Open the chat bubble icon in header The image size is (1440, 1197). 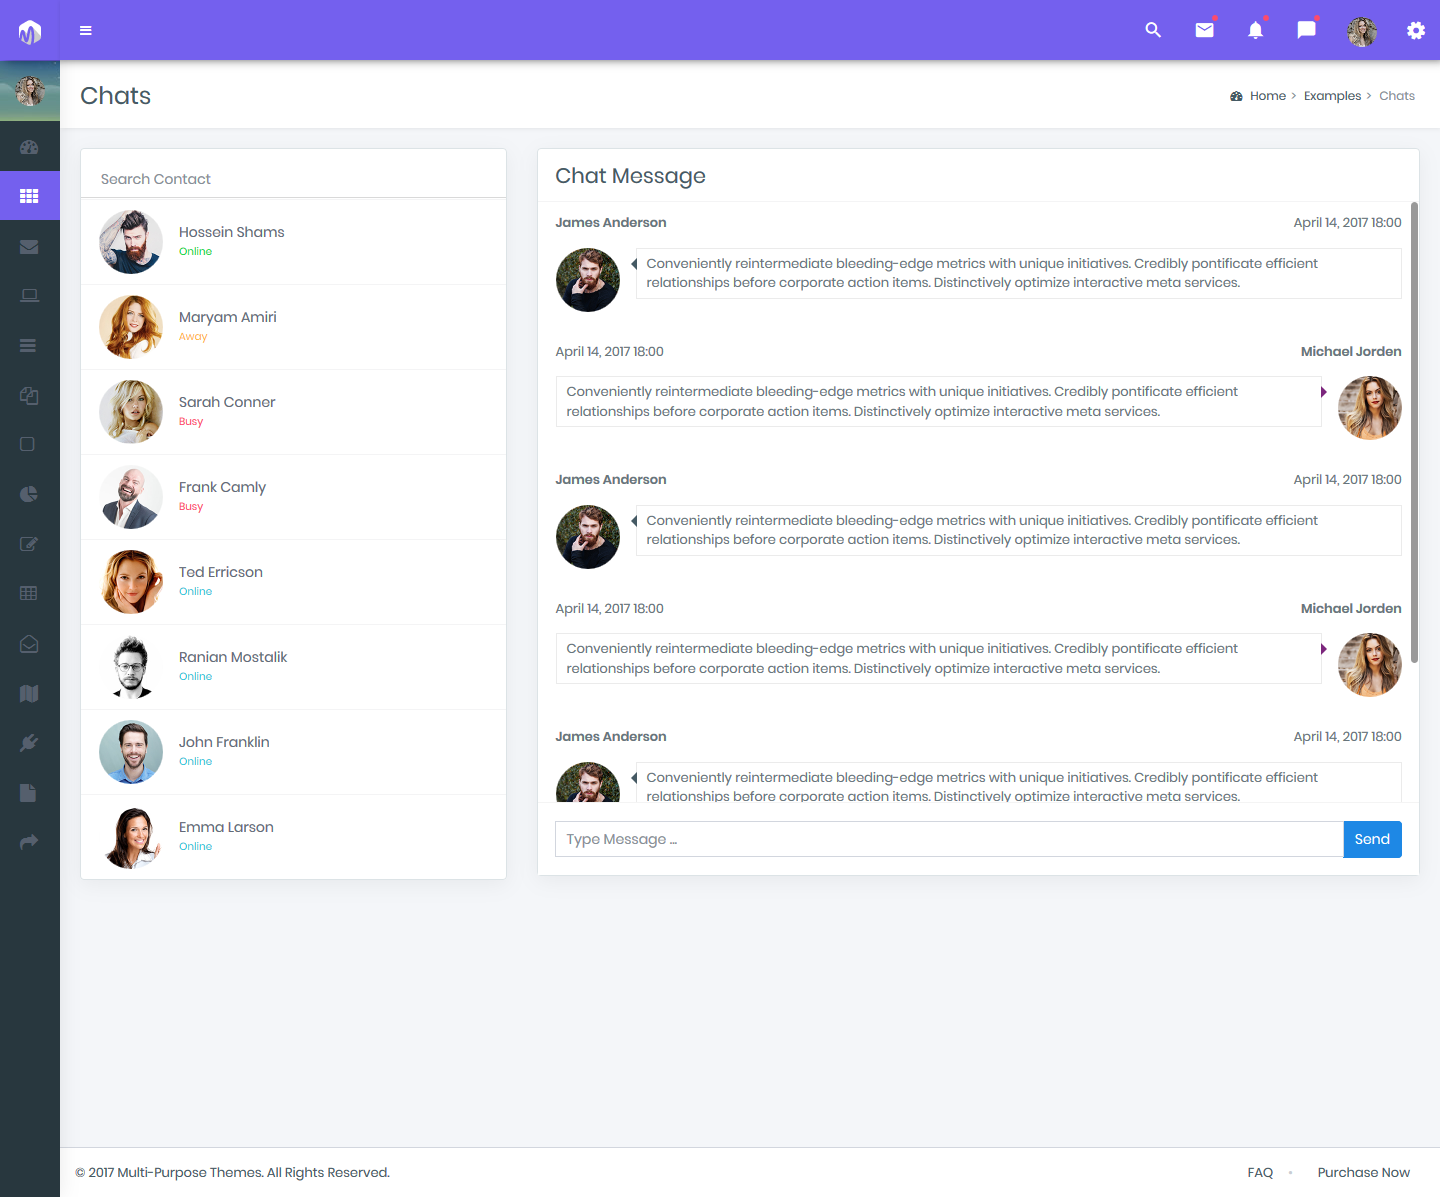(1306, 30)
